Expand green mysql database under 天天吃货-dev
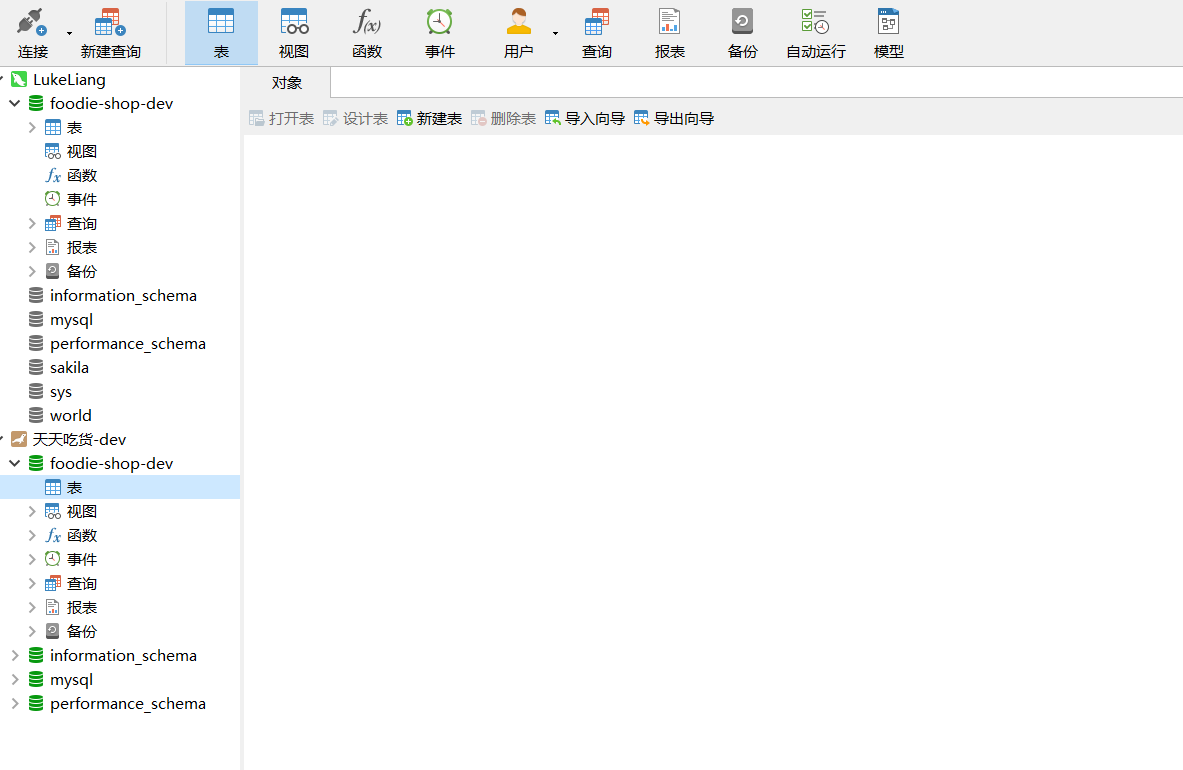 point(14,680)
